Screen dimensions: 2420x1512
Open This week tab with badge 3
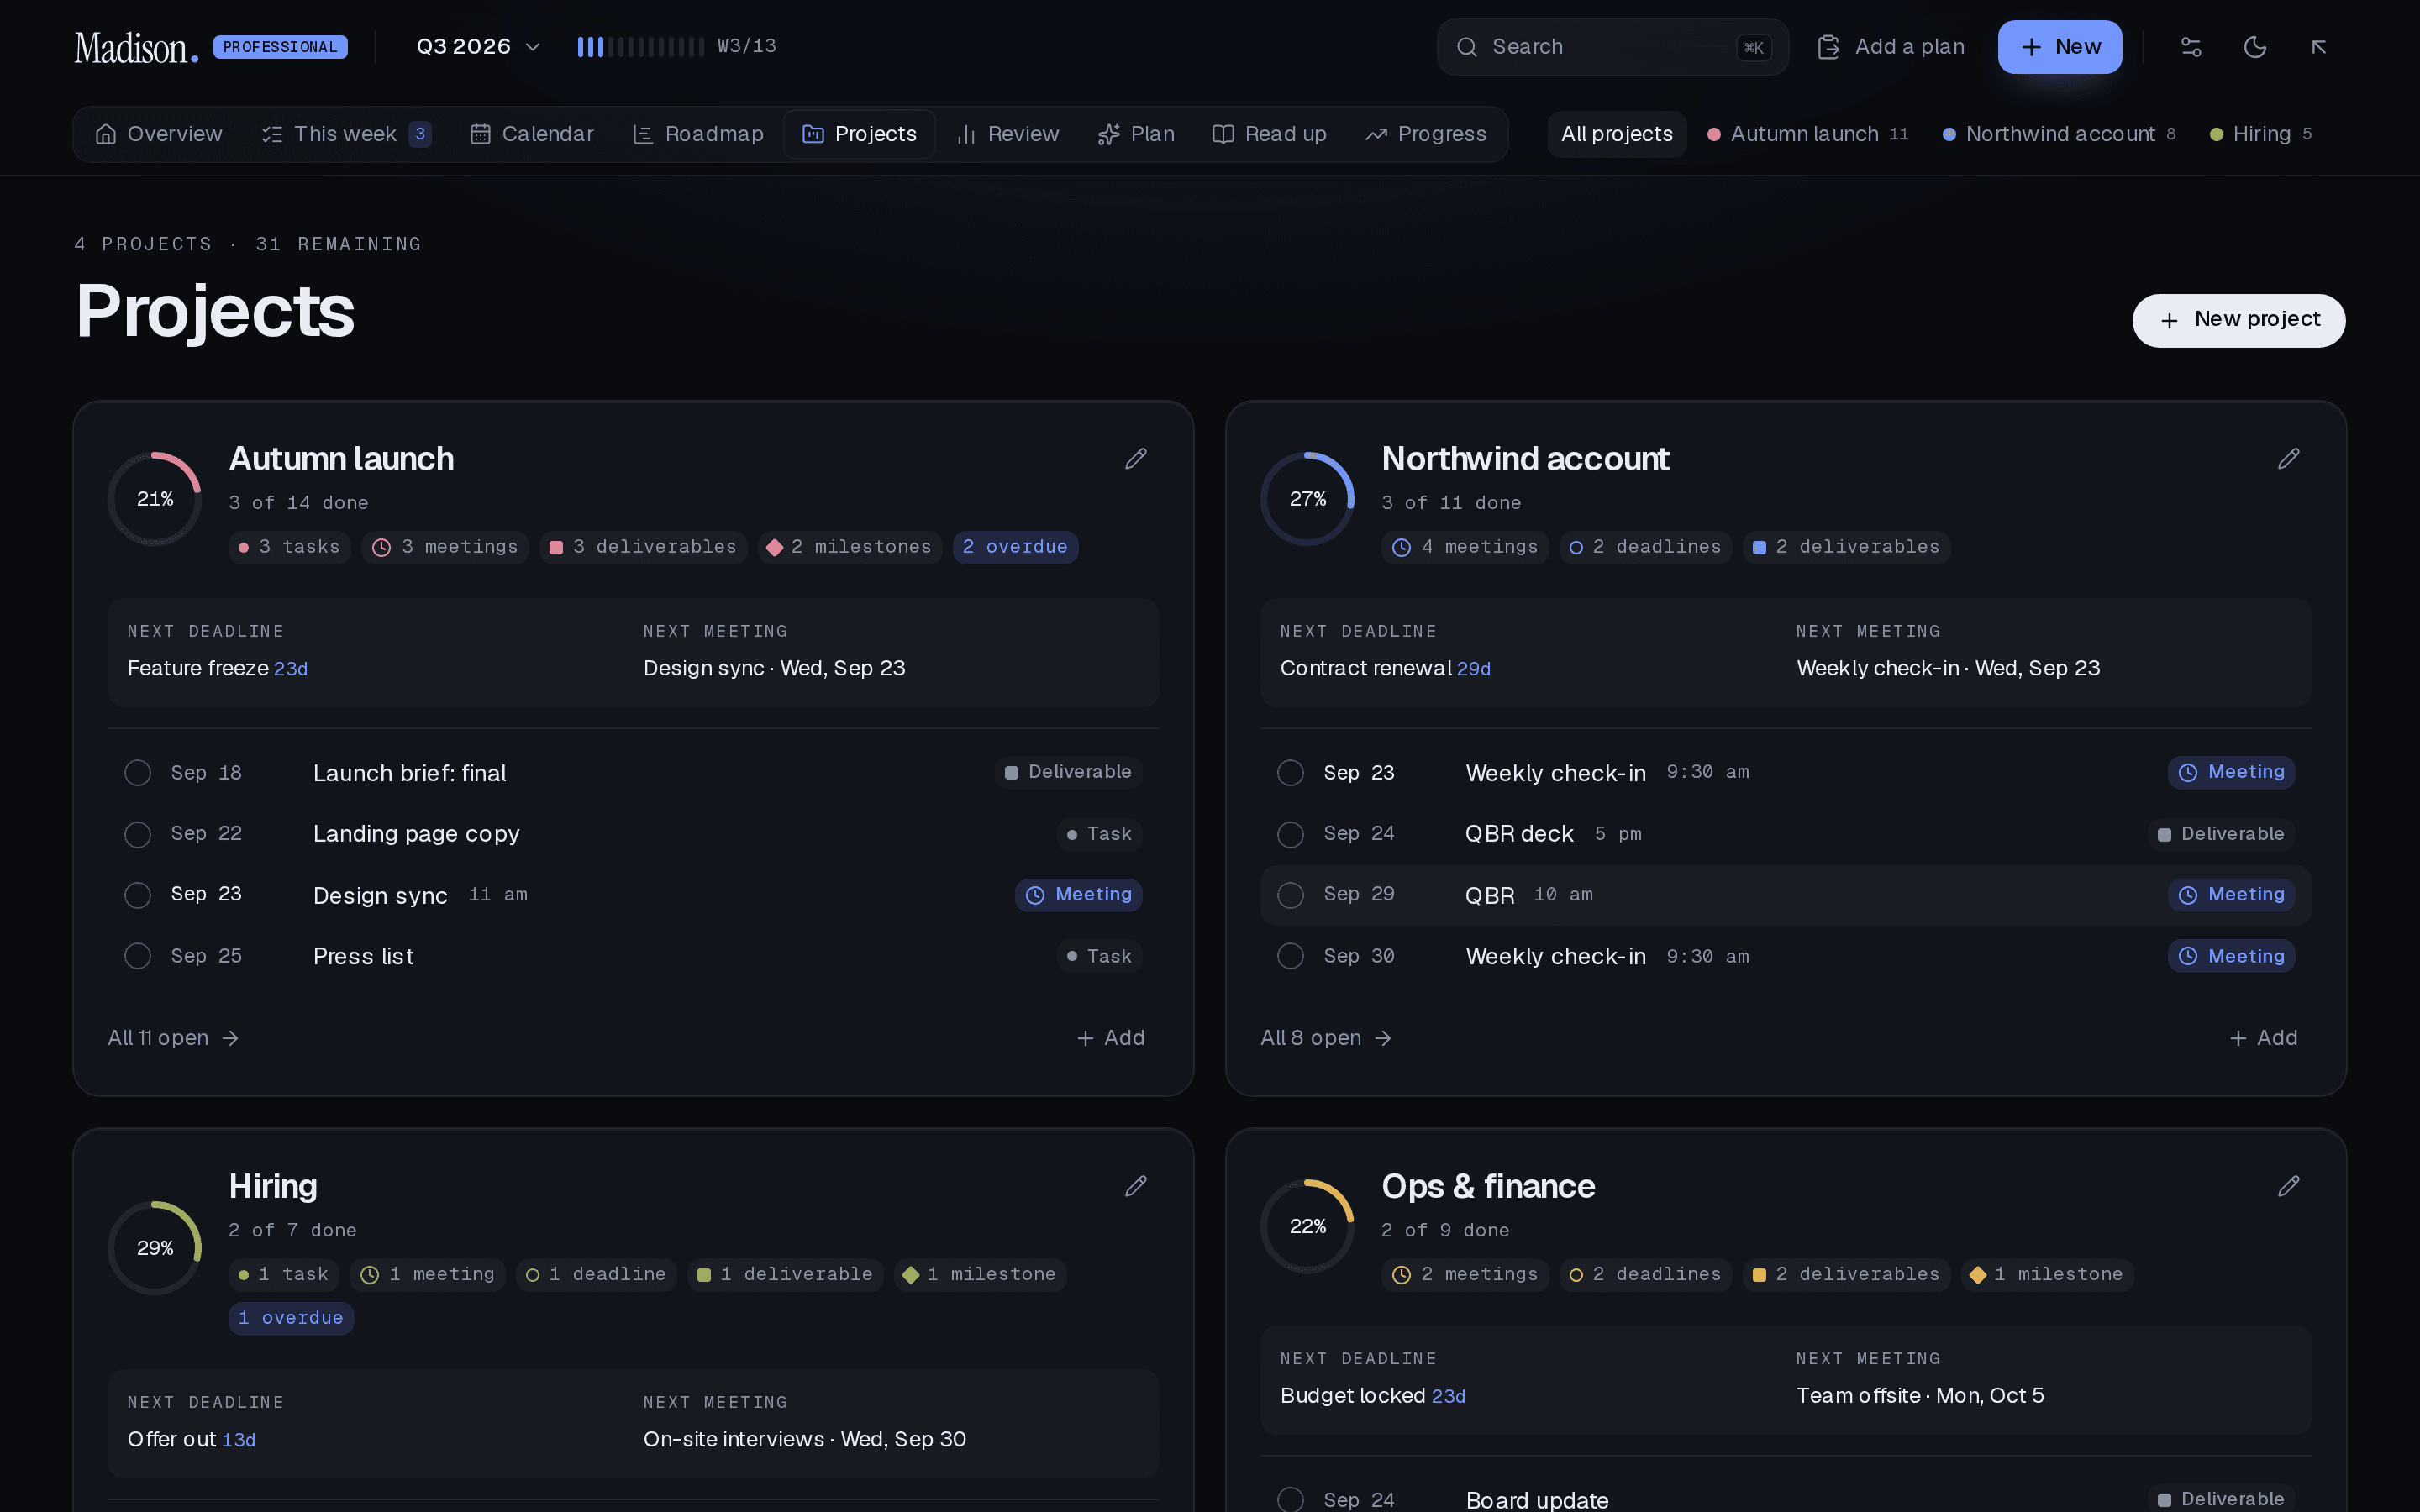click(346, 134)
